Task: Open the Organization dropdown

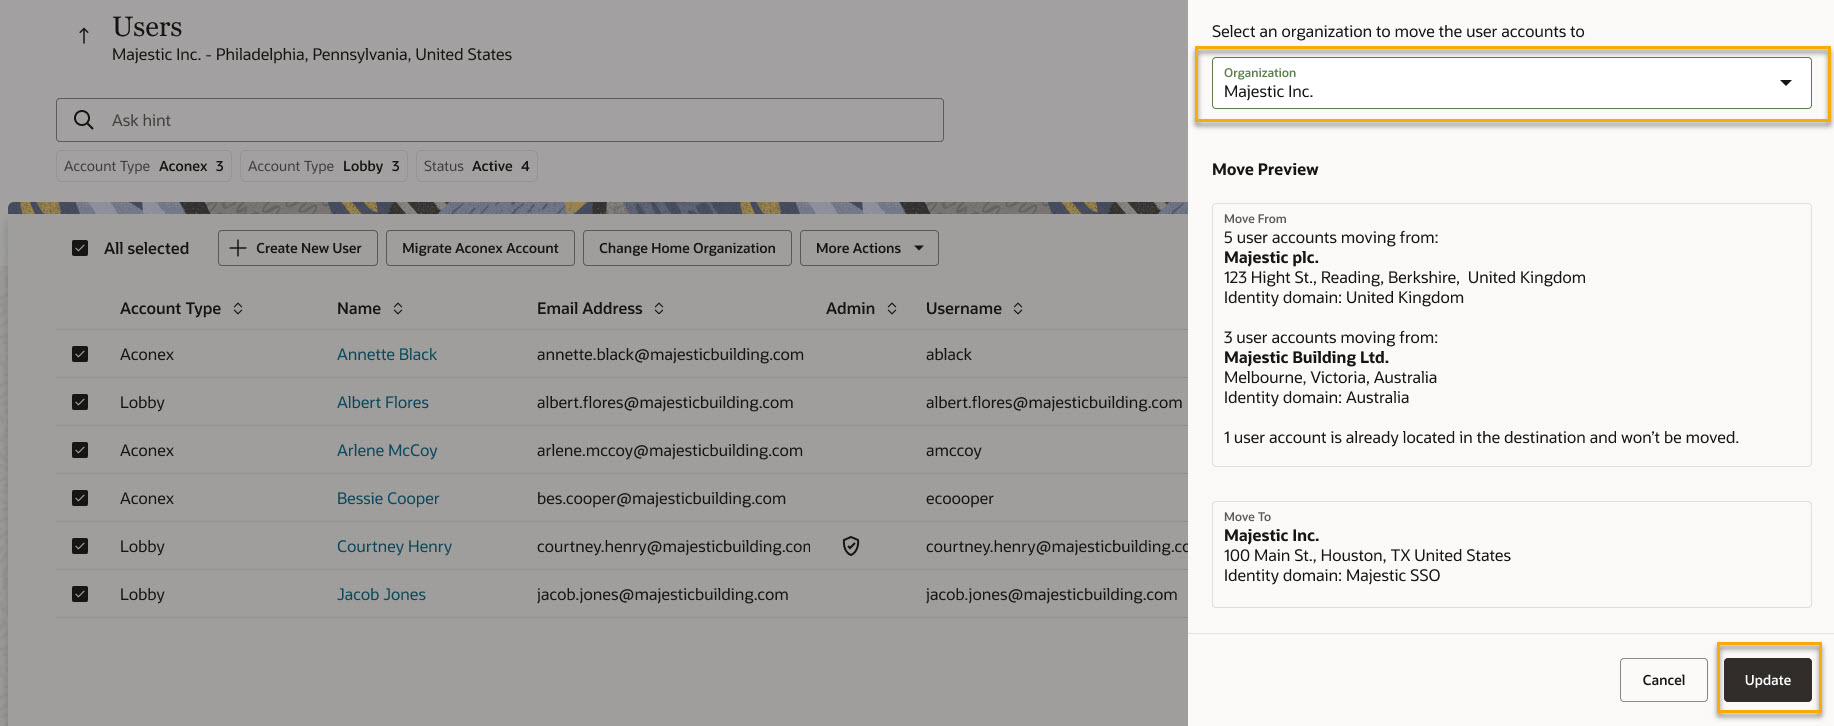Action: tap(1511, 83)
